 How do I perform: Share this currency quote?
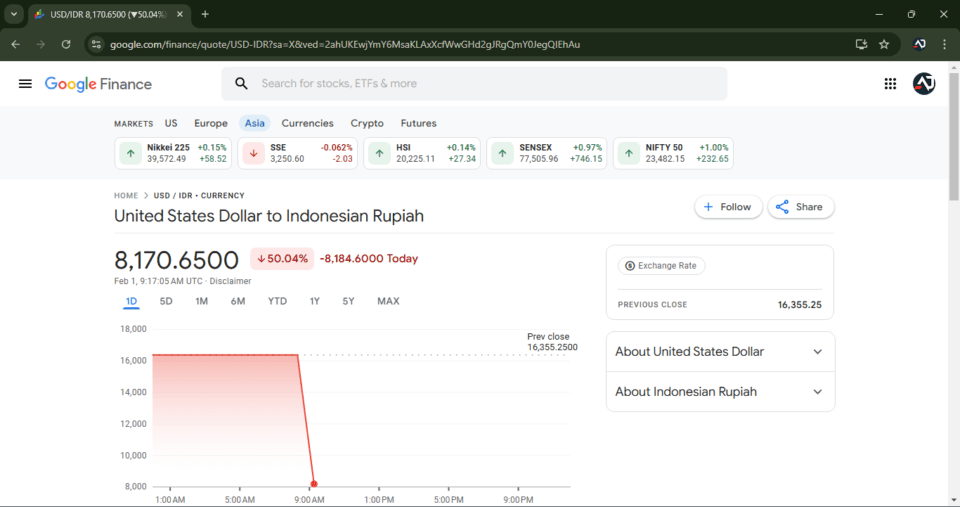click(x=801, y=207)
